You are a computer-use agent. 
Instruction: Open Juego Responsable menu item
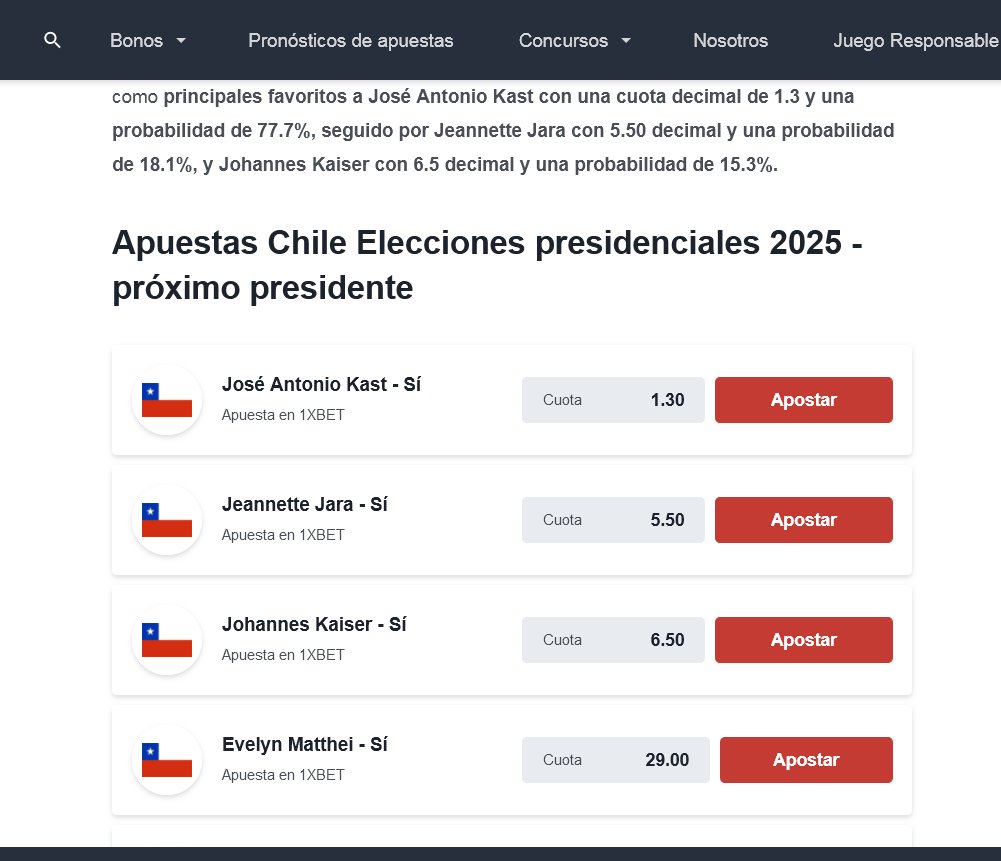coord(915,41)
